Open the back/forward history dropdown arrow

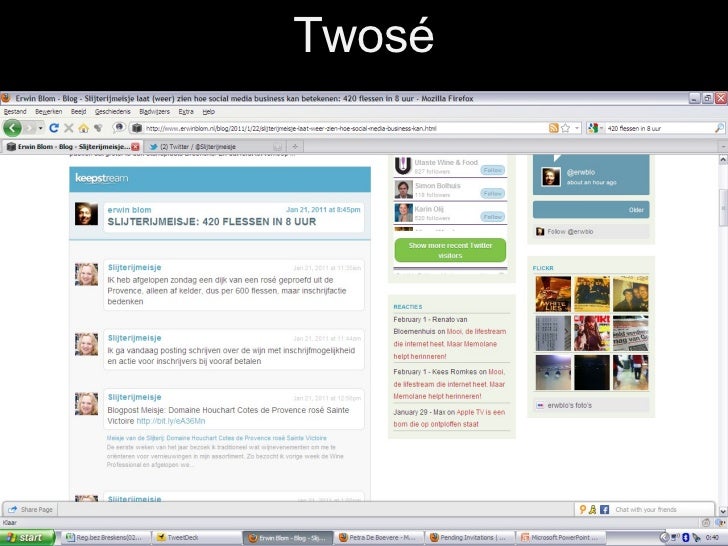coord(41,128)
